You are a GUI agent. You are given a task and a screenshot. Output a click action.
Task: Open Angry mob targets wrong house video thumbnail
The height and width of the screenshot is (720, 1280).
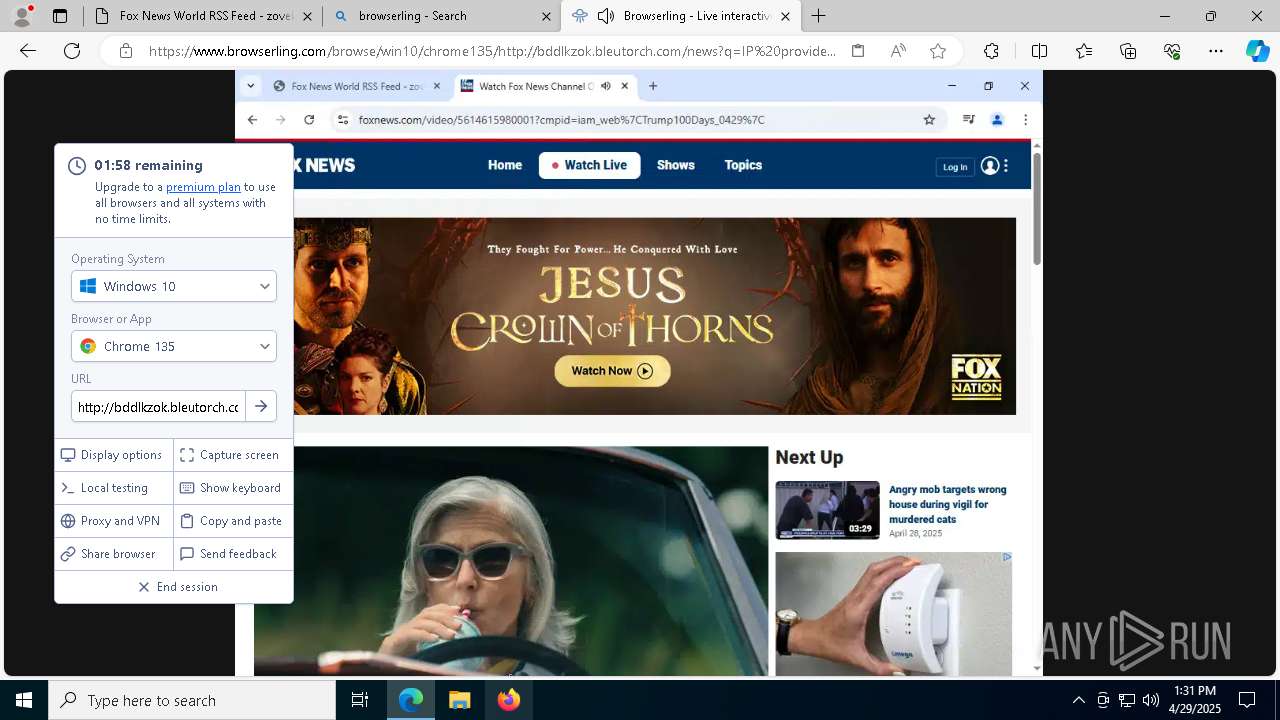point(827,510)
